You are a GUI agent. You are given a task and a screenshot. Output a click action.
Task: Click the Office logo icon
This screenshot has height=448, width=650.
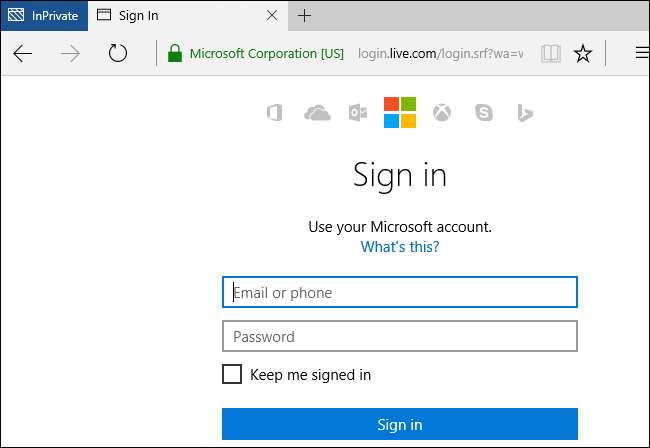[x=274, y=113]
